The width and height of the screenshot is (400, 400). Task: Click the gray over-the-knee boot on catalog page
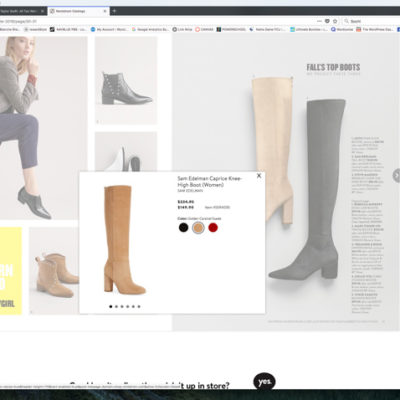point(308,189)
